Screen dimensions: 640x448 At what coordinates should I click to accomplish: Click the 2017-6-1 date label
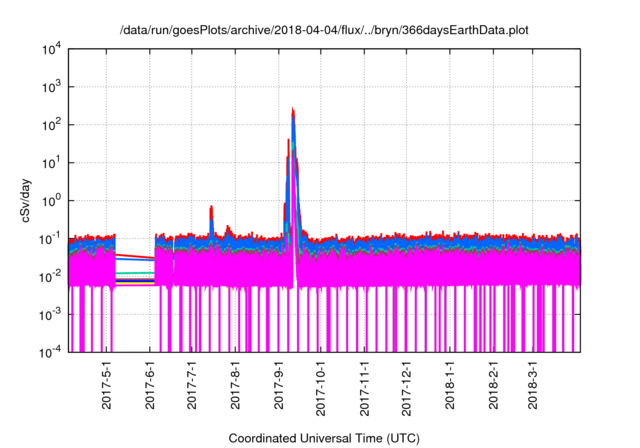coord(150,384)
